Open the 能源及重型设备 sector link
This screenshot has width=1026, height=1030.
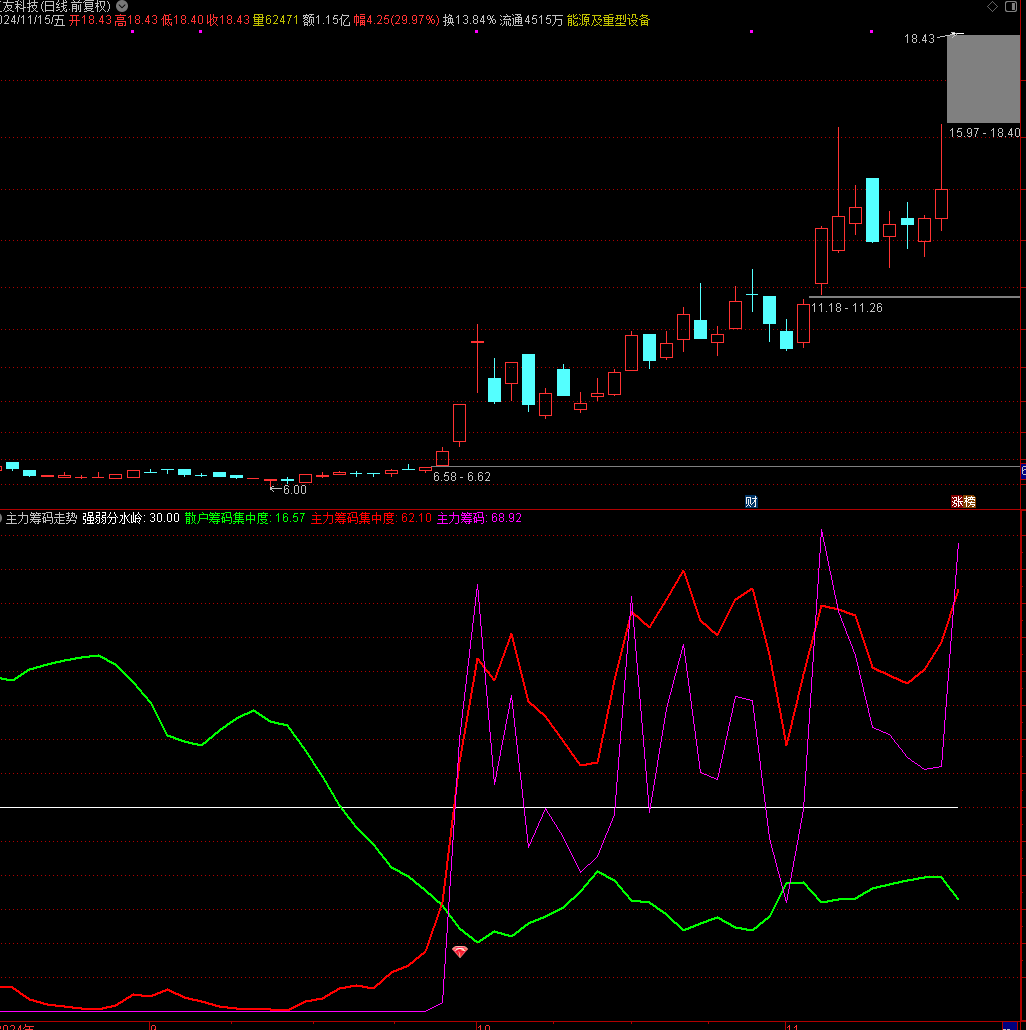point(608,20)
